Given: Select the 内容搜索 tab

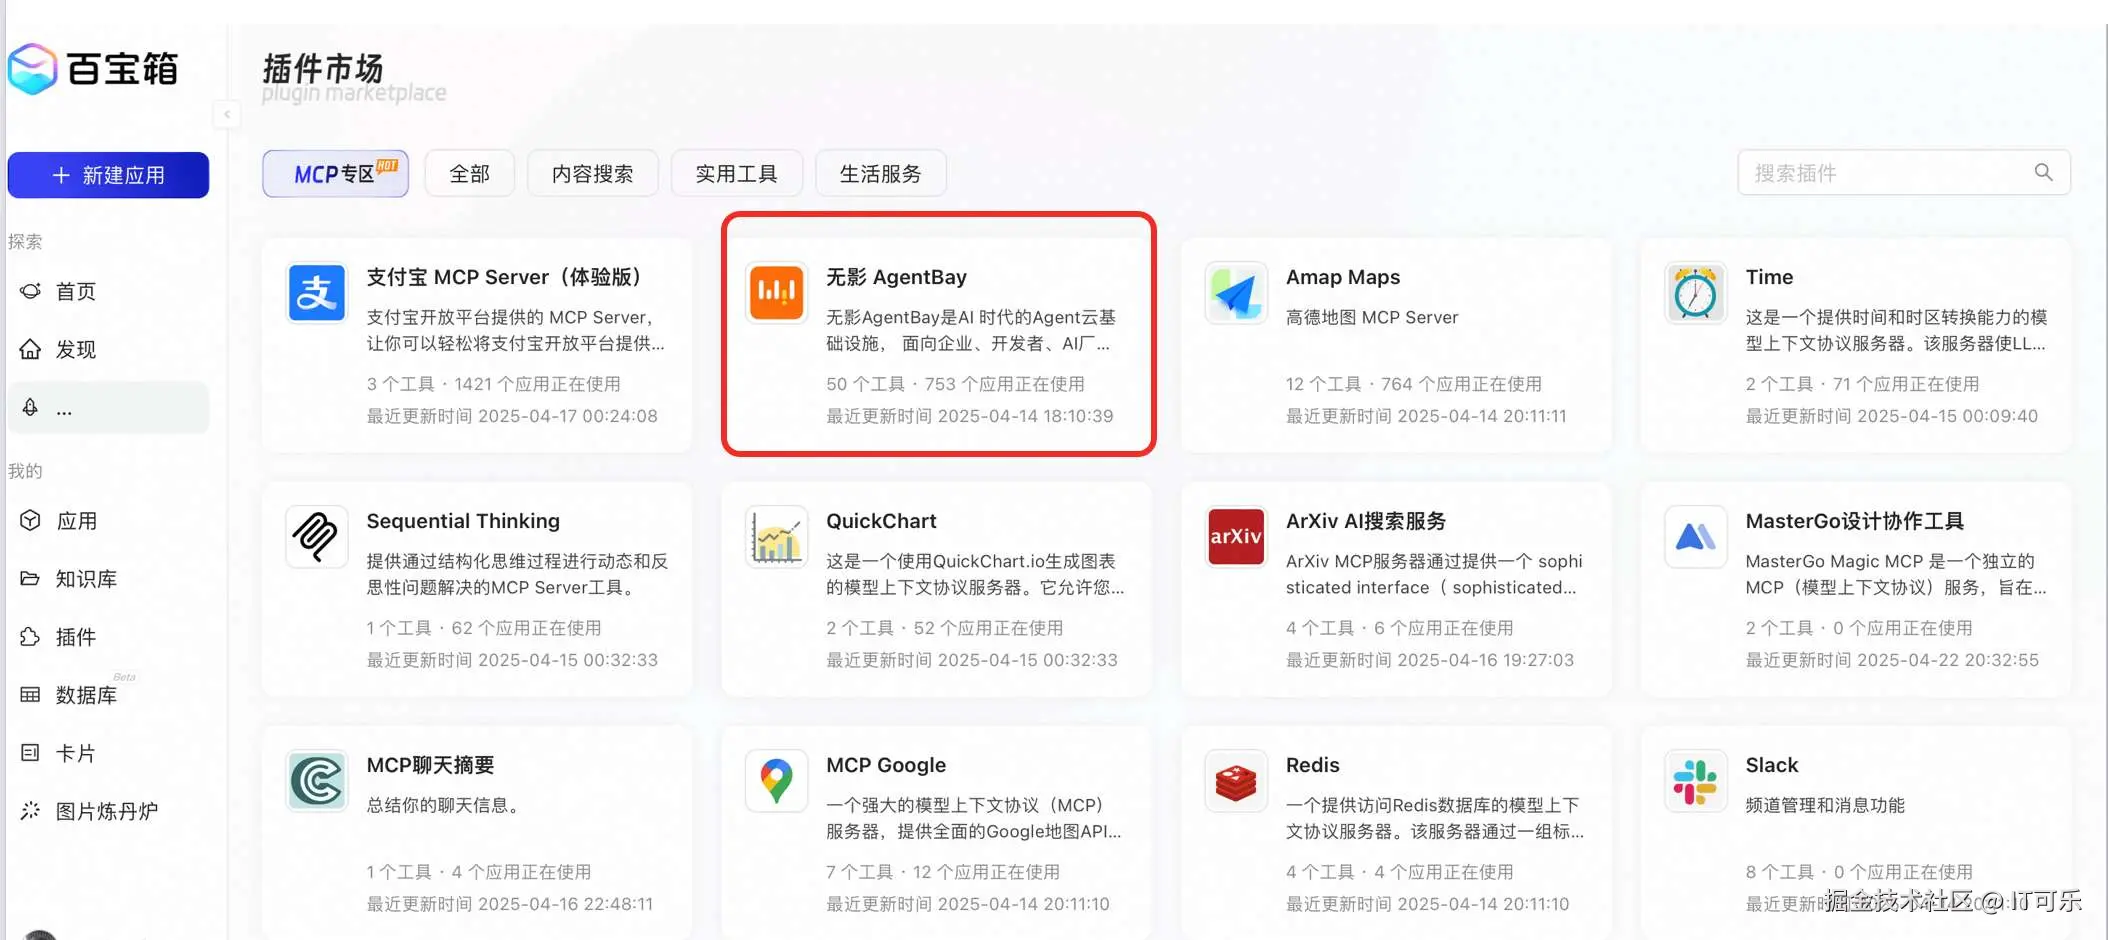Looking at the screenshot, I should point(593,174).
